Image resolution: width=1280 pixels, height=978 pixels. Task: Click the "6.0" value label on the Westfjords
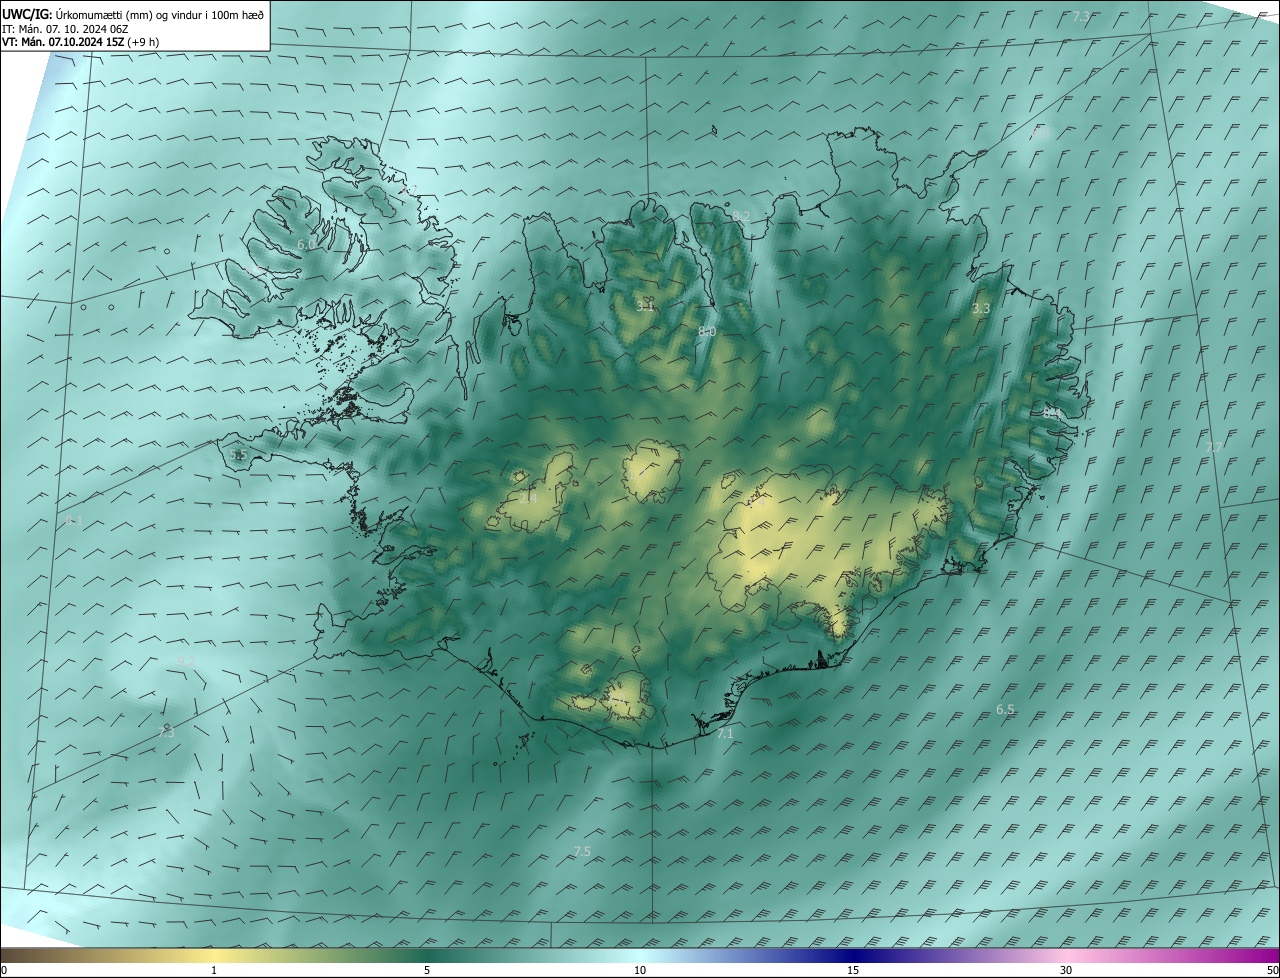pos(306,244)
